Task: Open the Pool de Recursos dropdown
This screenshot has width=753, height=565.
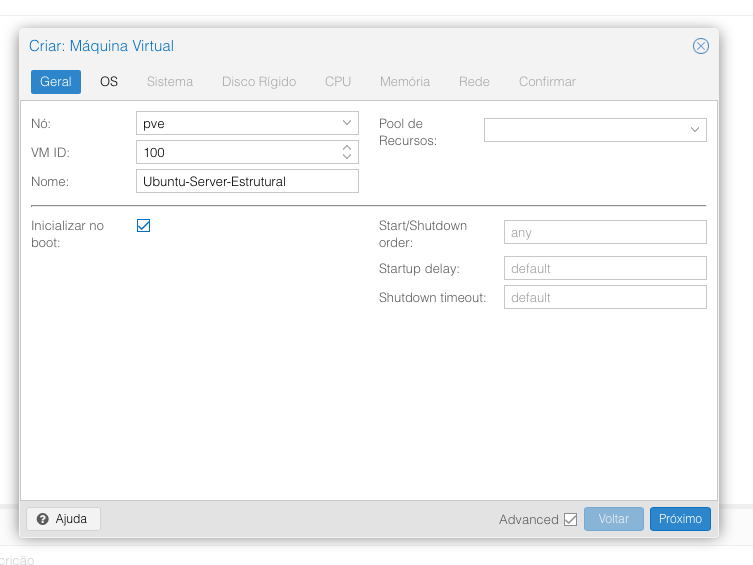Action: pos(694,130)
